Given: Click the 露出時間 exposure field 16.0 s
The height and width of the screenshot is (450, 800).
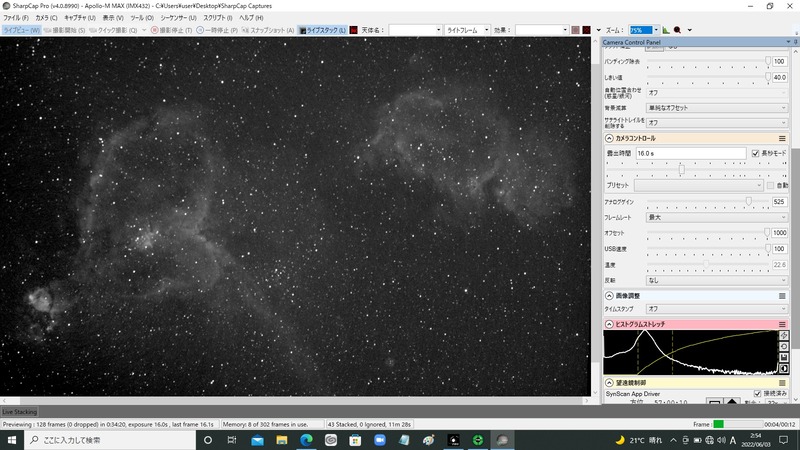Looking at the screenshot, I should pos(691,153).
